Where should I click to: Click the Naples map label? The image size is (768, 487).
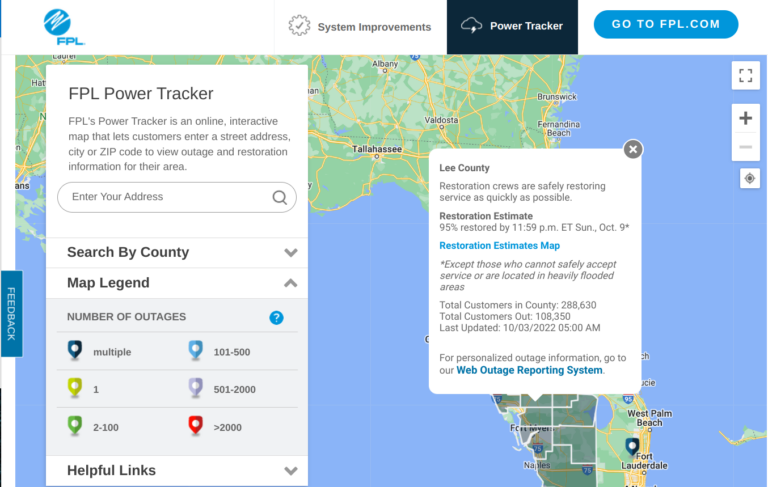537,465
